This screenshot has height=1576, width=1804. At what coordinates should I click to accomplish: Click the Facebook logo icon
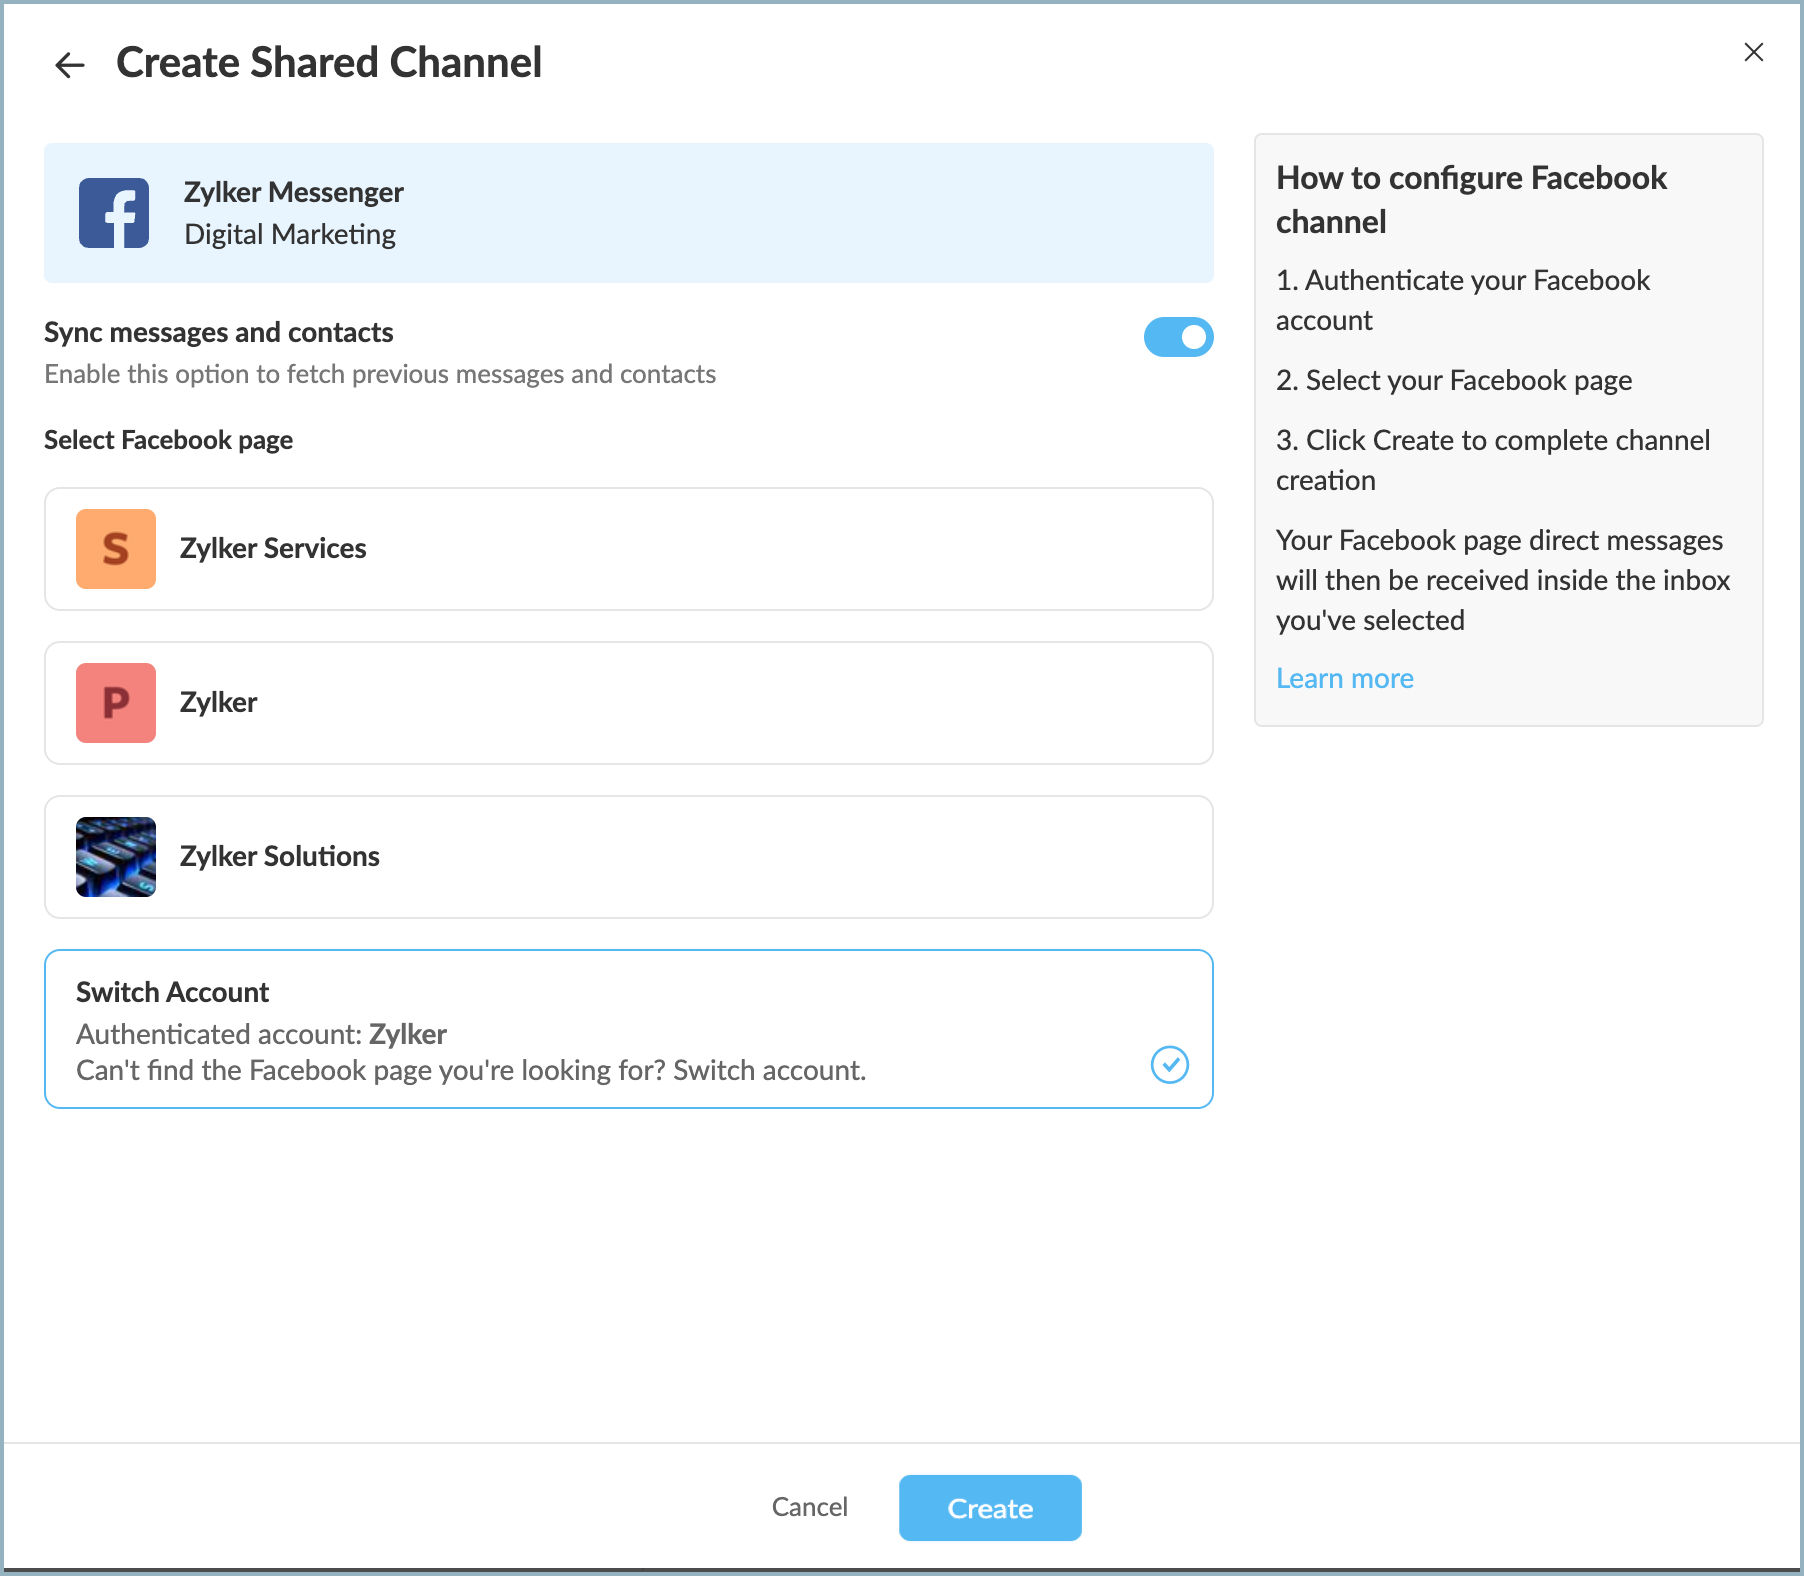[114, 213]
